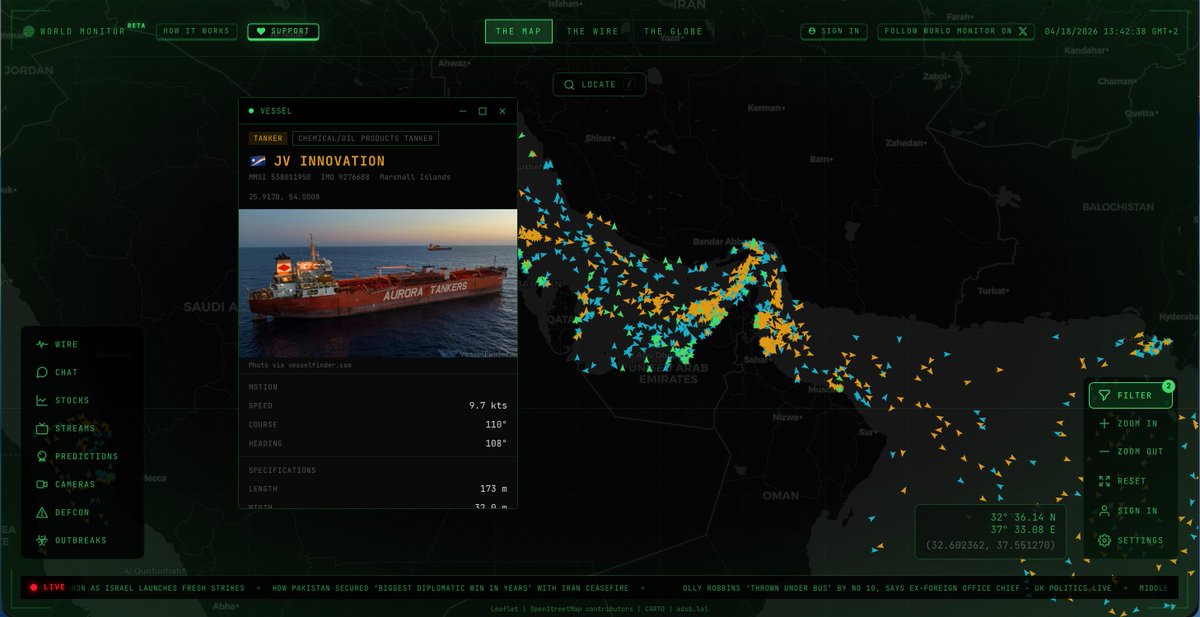Click the Support heart button

point(284,31)
